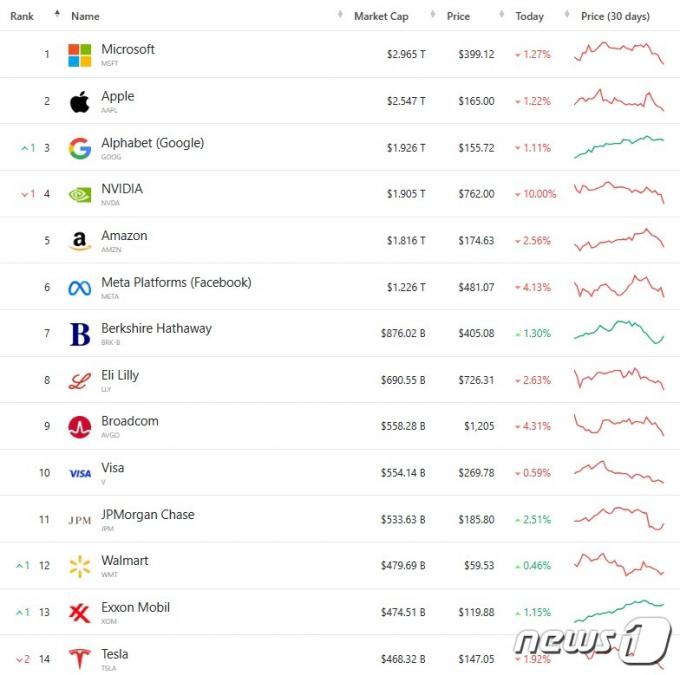This screenshot has width=680, height=675.
Task: Click the Microsoft logo icon
Action: [x=80, y=55]
